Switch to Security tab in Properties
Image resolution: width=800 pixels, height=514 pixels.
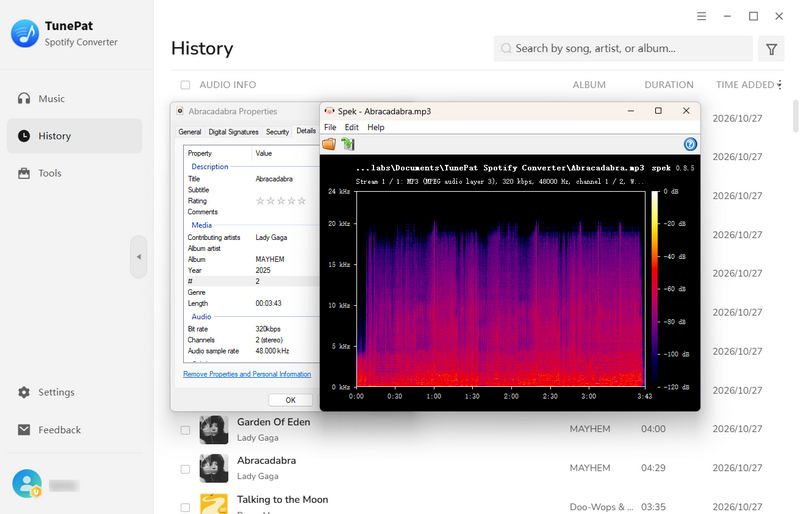click(278, 132)
